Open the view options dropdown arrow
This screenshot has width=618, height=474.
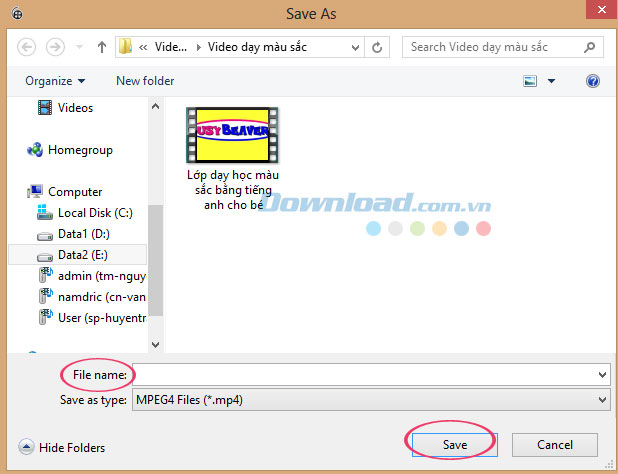click(x=551, y=81)
